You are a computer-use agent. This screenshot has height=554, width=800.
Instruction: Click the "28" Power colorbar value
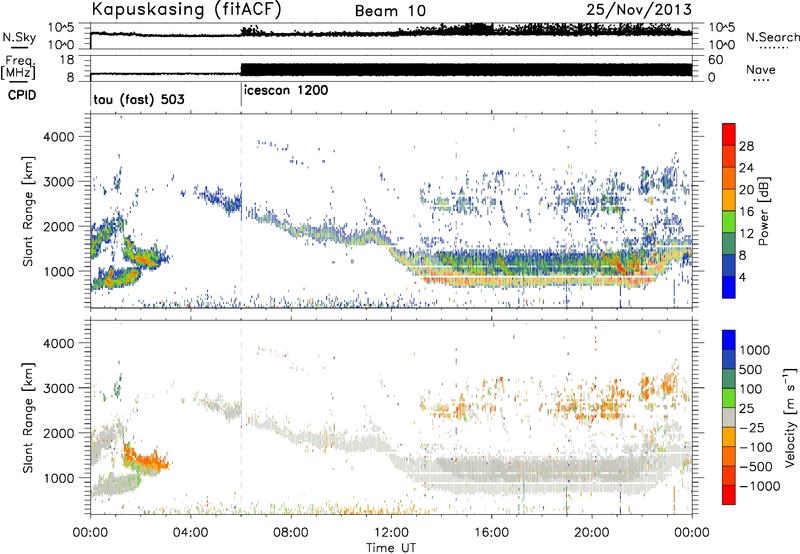pyautogui.click(x=746, y=146)
